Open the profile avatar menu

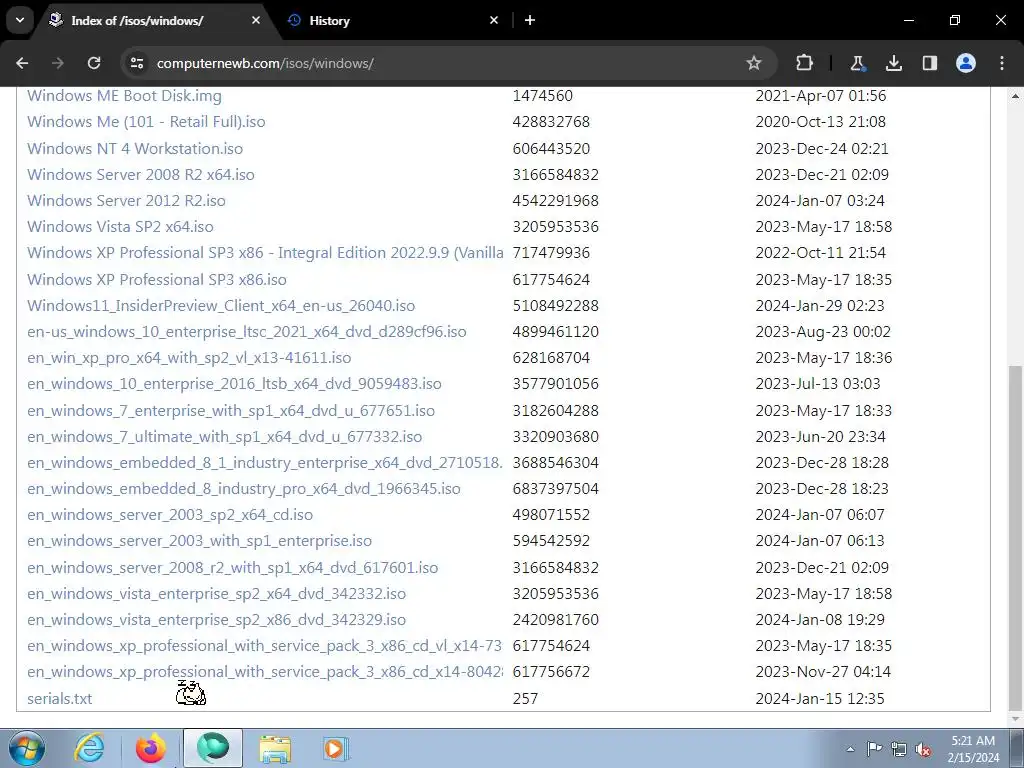point(966,63)
